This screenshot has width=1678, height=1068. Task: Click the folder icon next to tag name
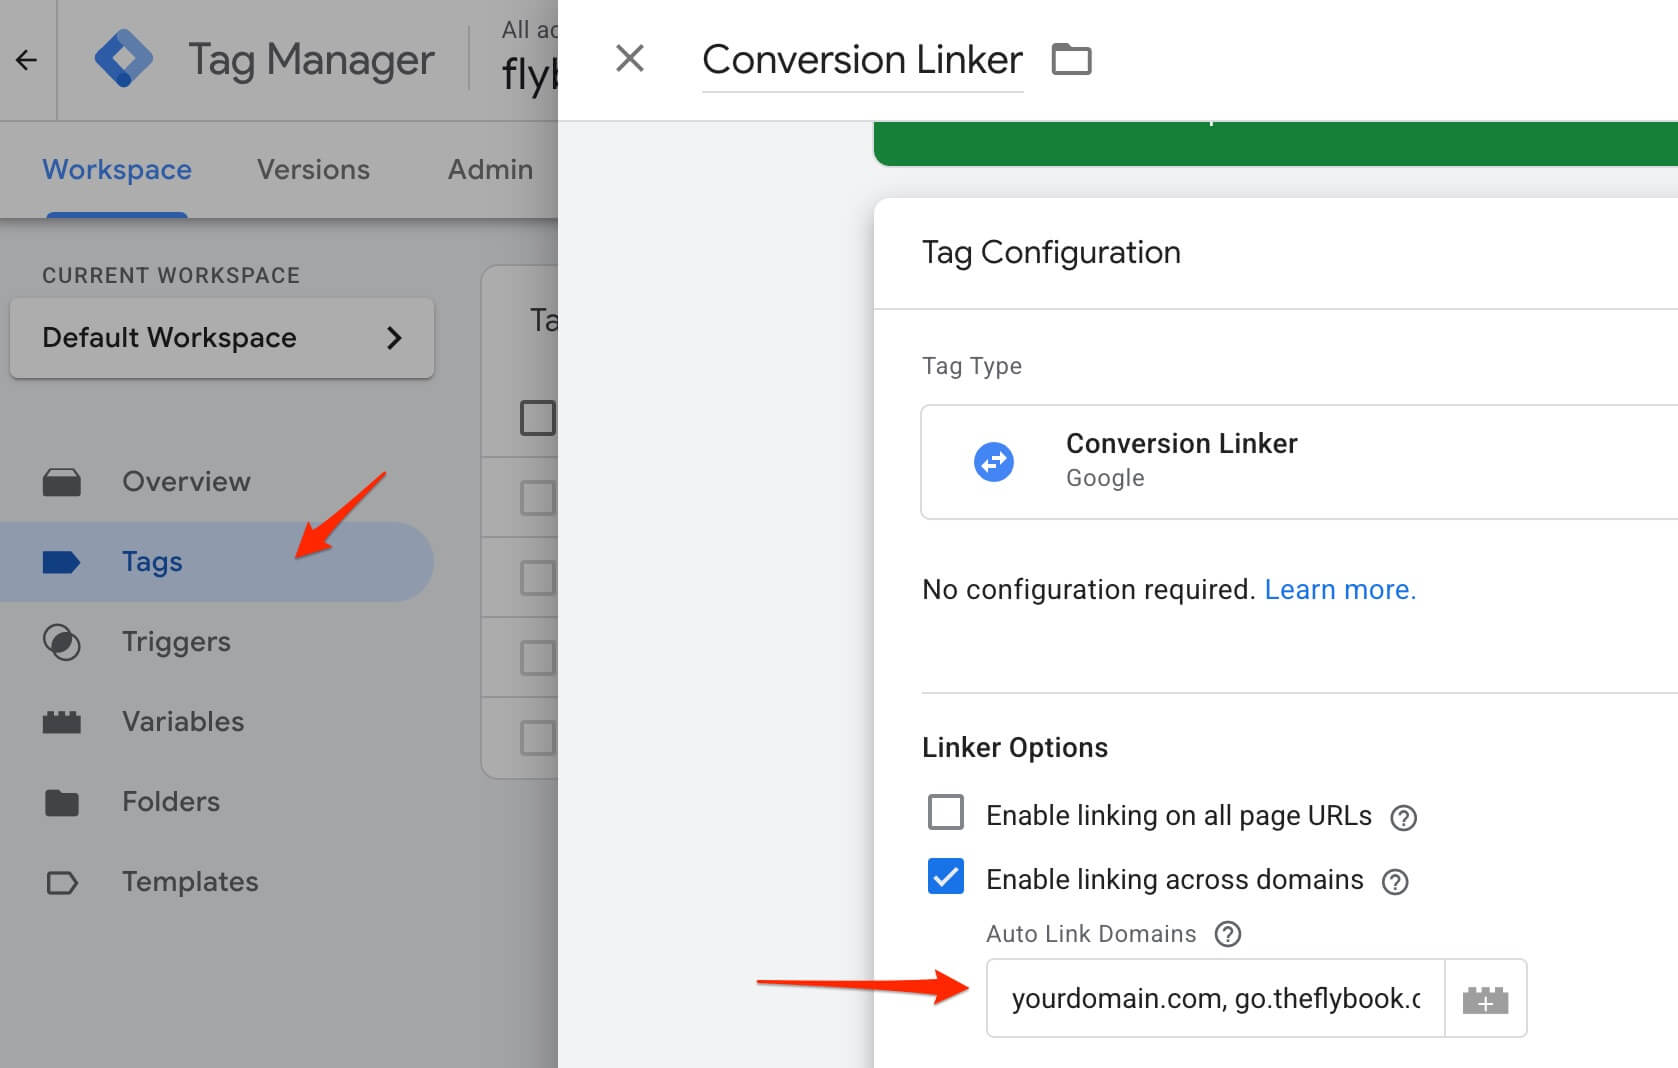point(1071,60)
